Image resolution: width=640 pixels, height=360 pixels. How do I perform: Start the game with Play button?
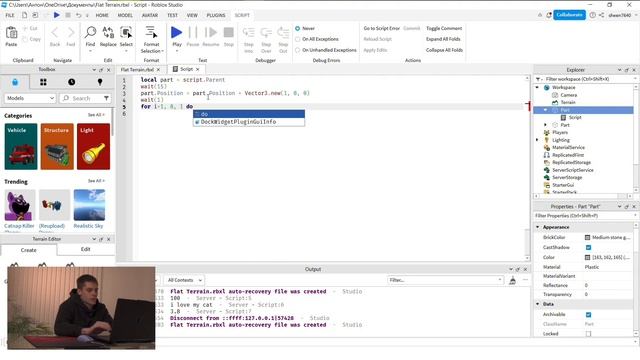click(x=177, y=32)
